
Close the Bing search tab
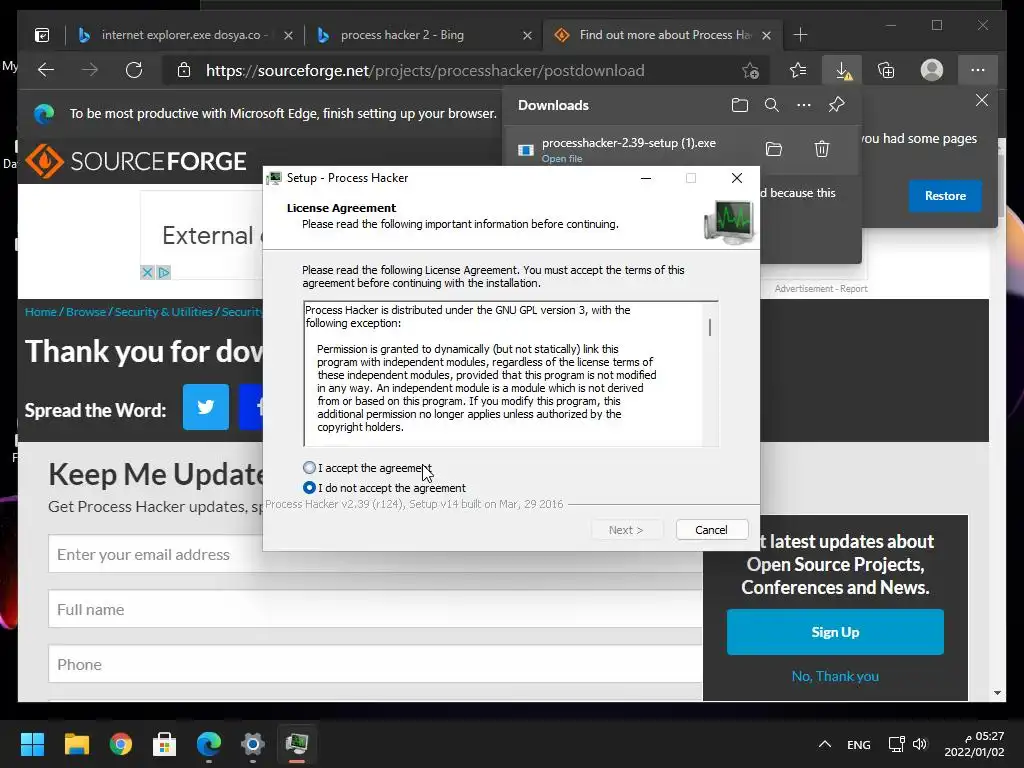pos(527,35)
